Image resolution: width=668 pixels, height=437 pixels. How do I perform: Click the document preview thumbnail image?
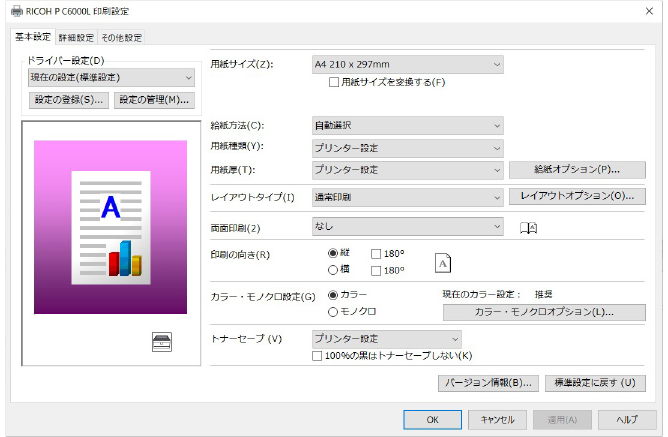[x=110, y=227]
